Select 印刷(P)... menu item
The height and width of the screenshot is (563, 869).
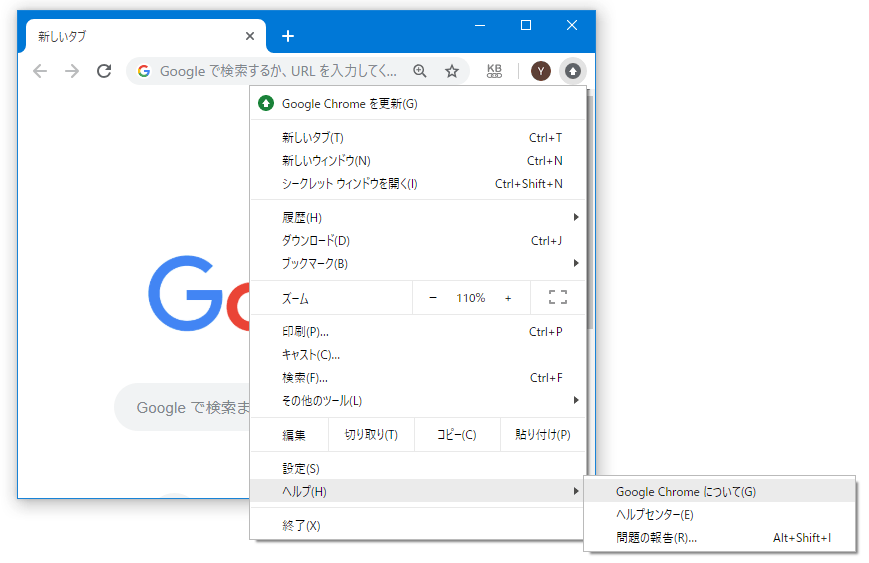[418, 331]
